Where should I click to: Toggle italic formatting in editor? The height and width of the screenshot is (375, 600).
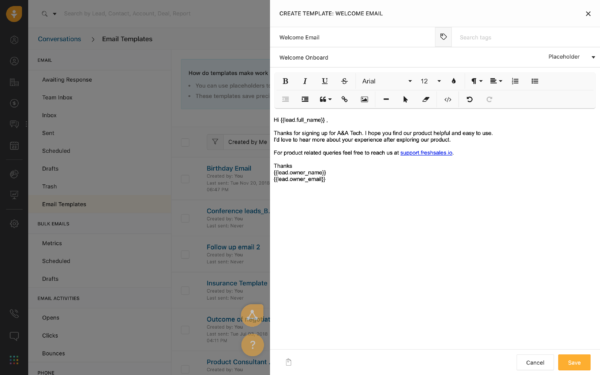(x=305, y=81)
